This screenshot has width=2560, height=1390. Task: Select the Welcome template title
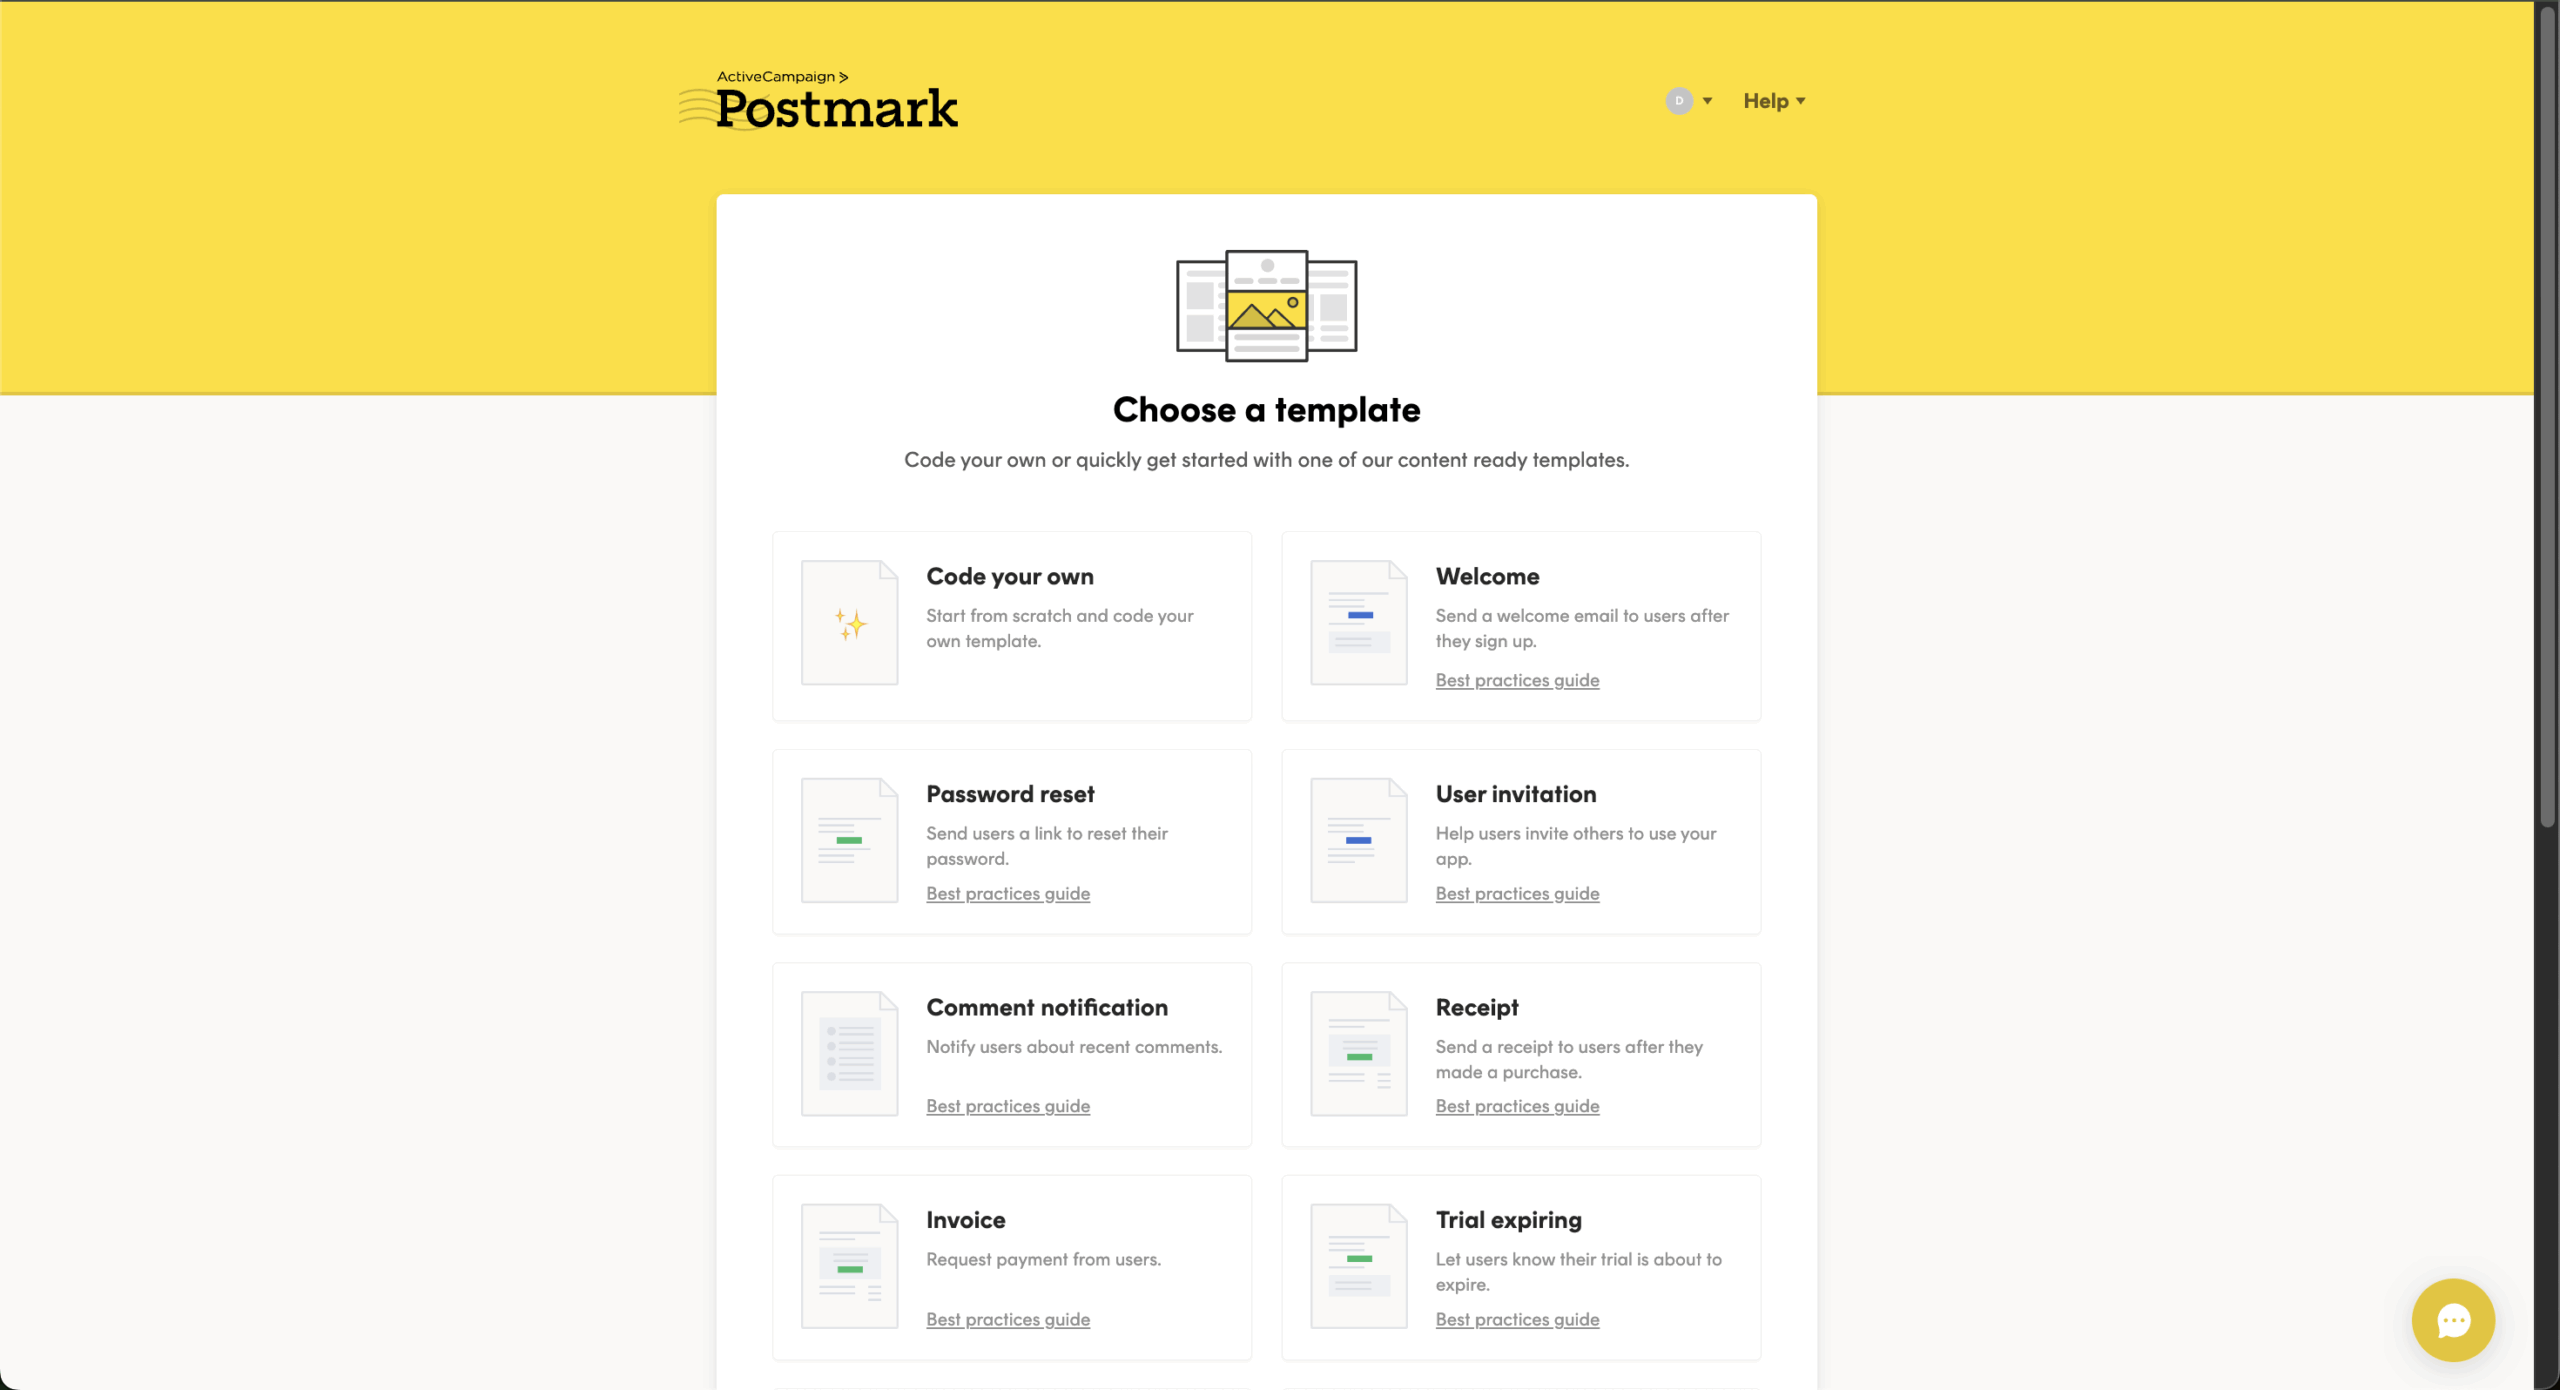1487,576
